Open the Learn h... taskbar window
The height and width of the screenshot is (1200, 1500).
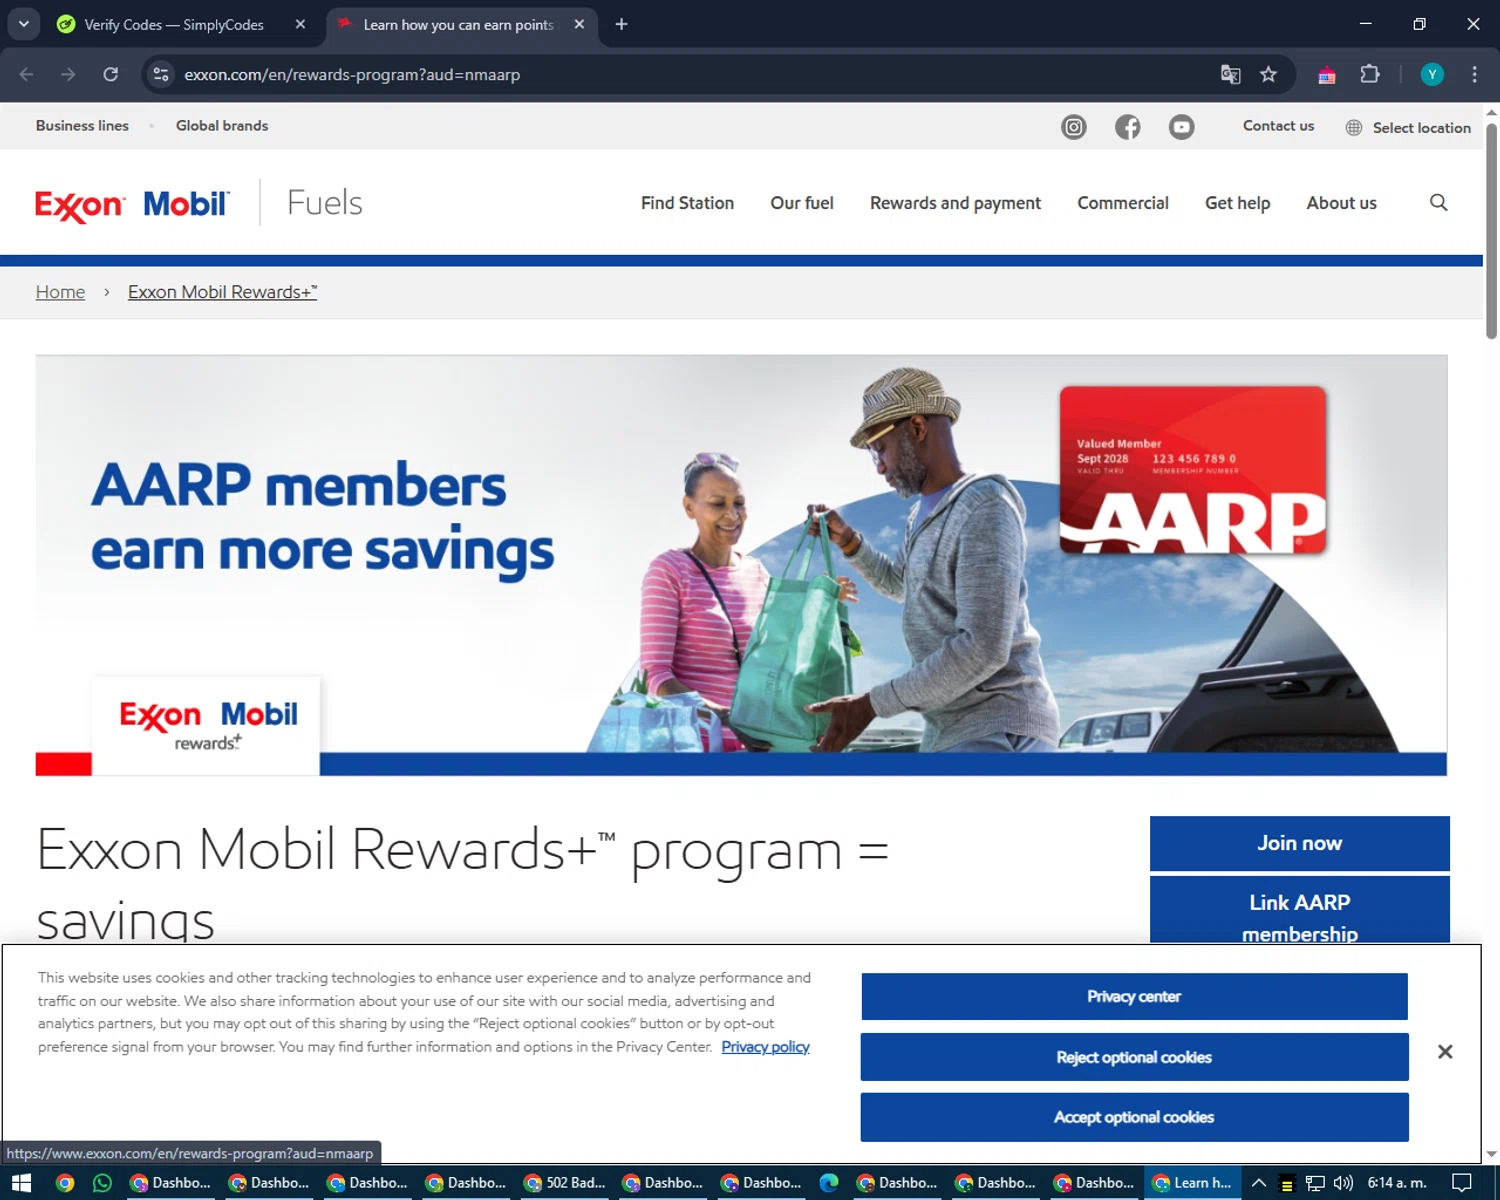[1192, 1182]
